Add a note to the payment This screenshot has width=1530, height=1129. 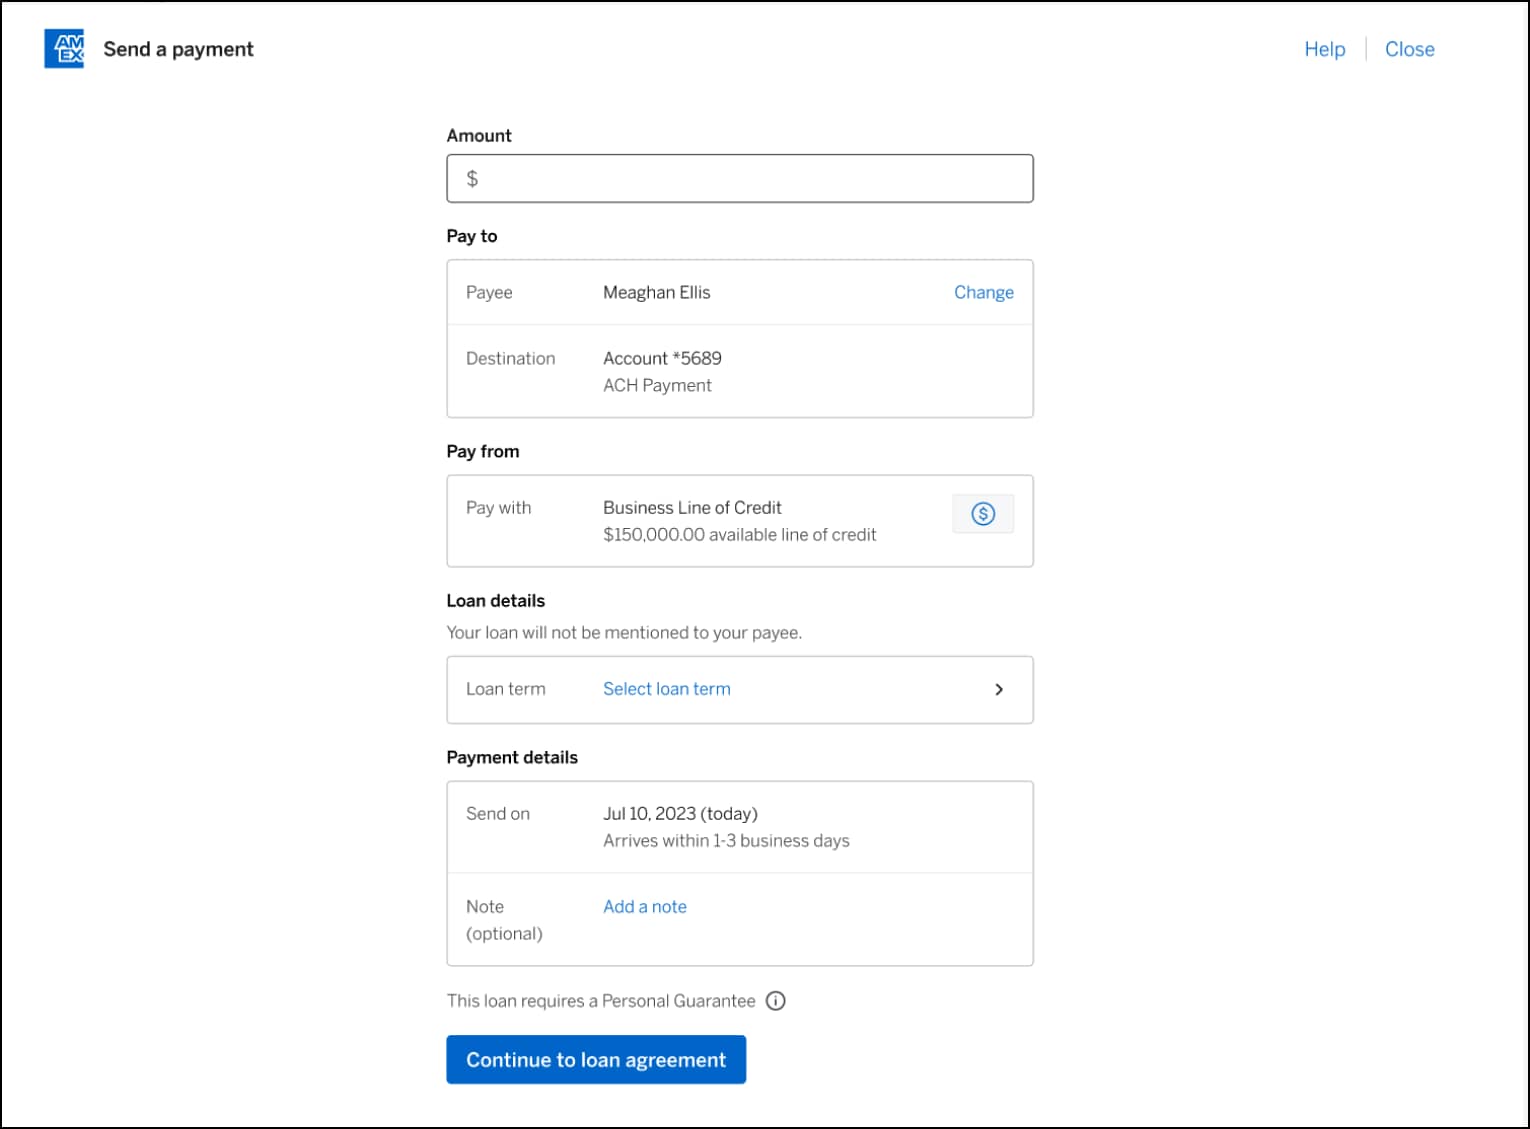[645, 906]
